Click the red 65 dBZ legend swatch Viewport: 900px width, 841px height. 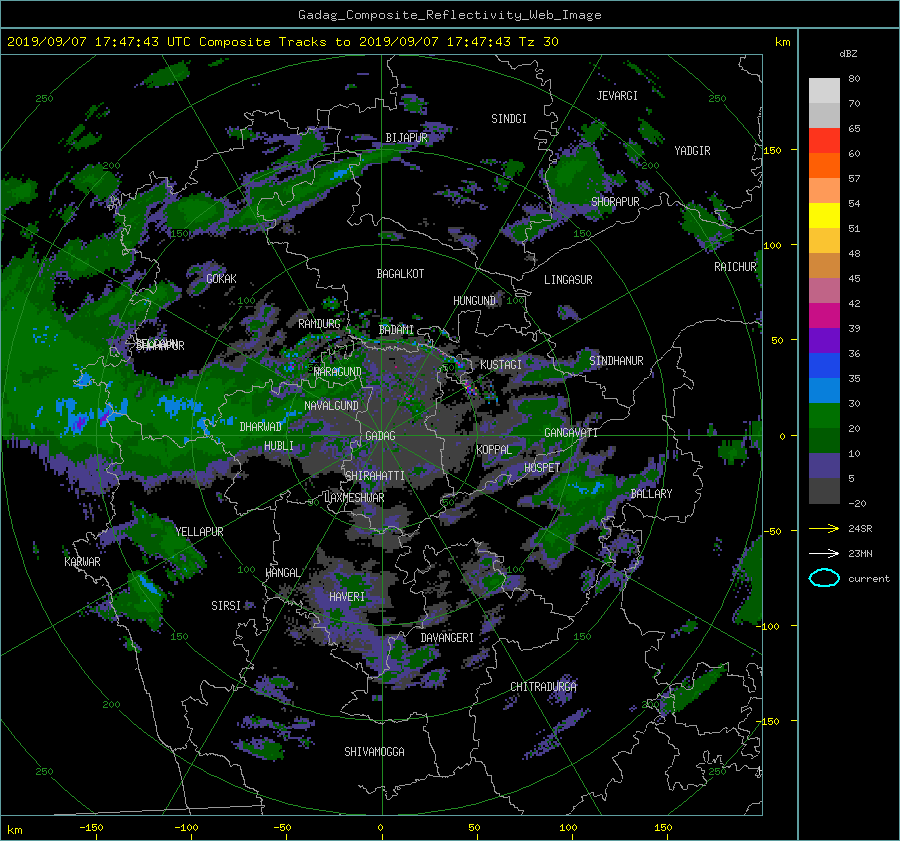point(824,140)
